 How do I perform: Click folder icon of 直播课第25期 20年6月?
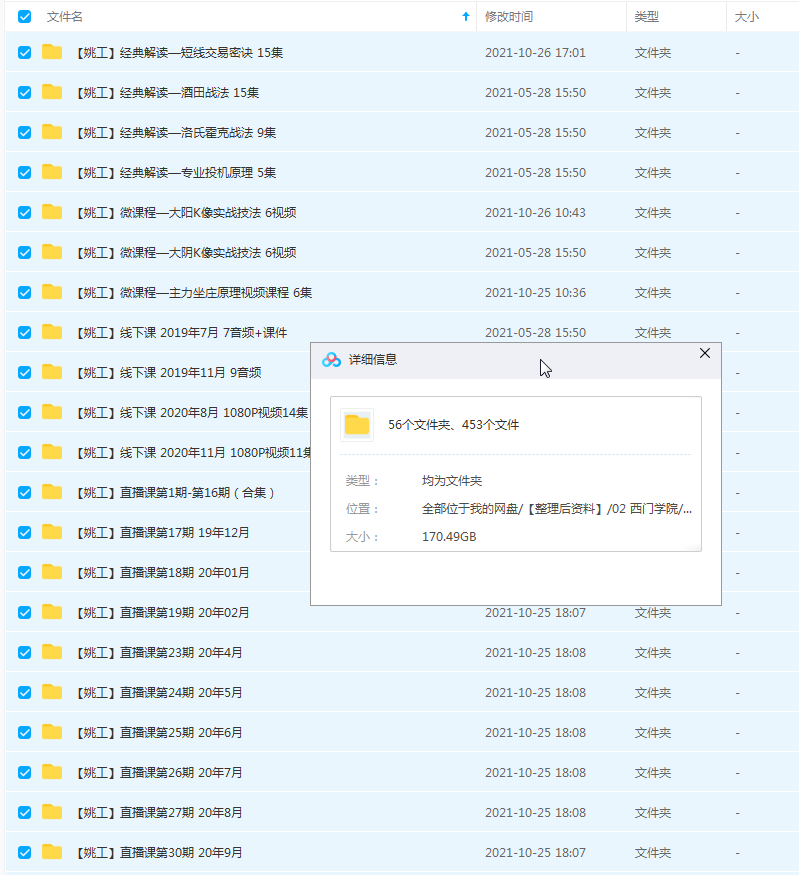tap(52, 732)
